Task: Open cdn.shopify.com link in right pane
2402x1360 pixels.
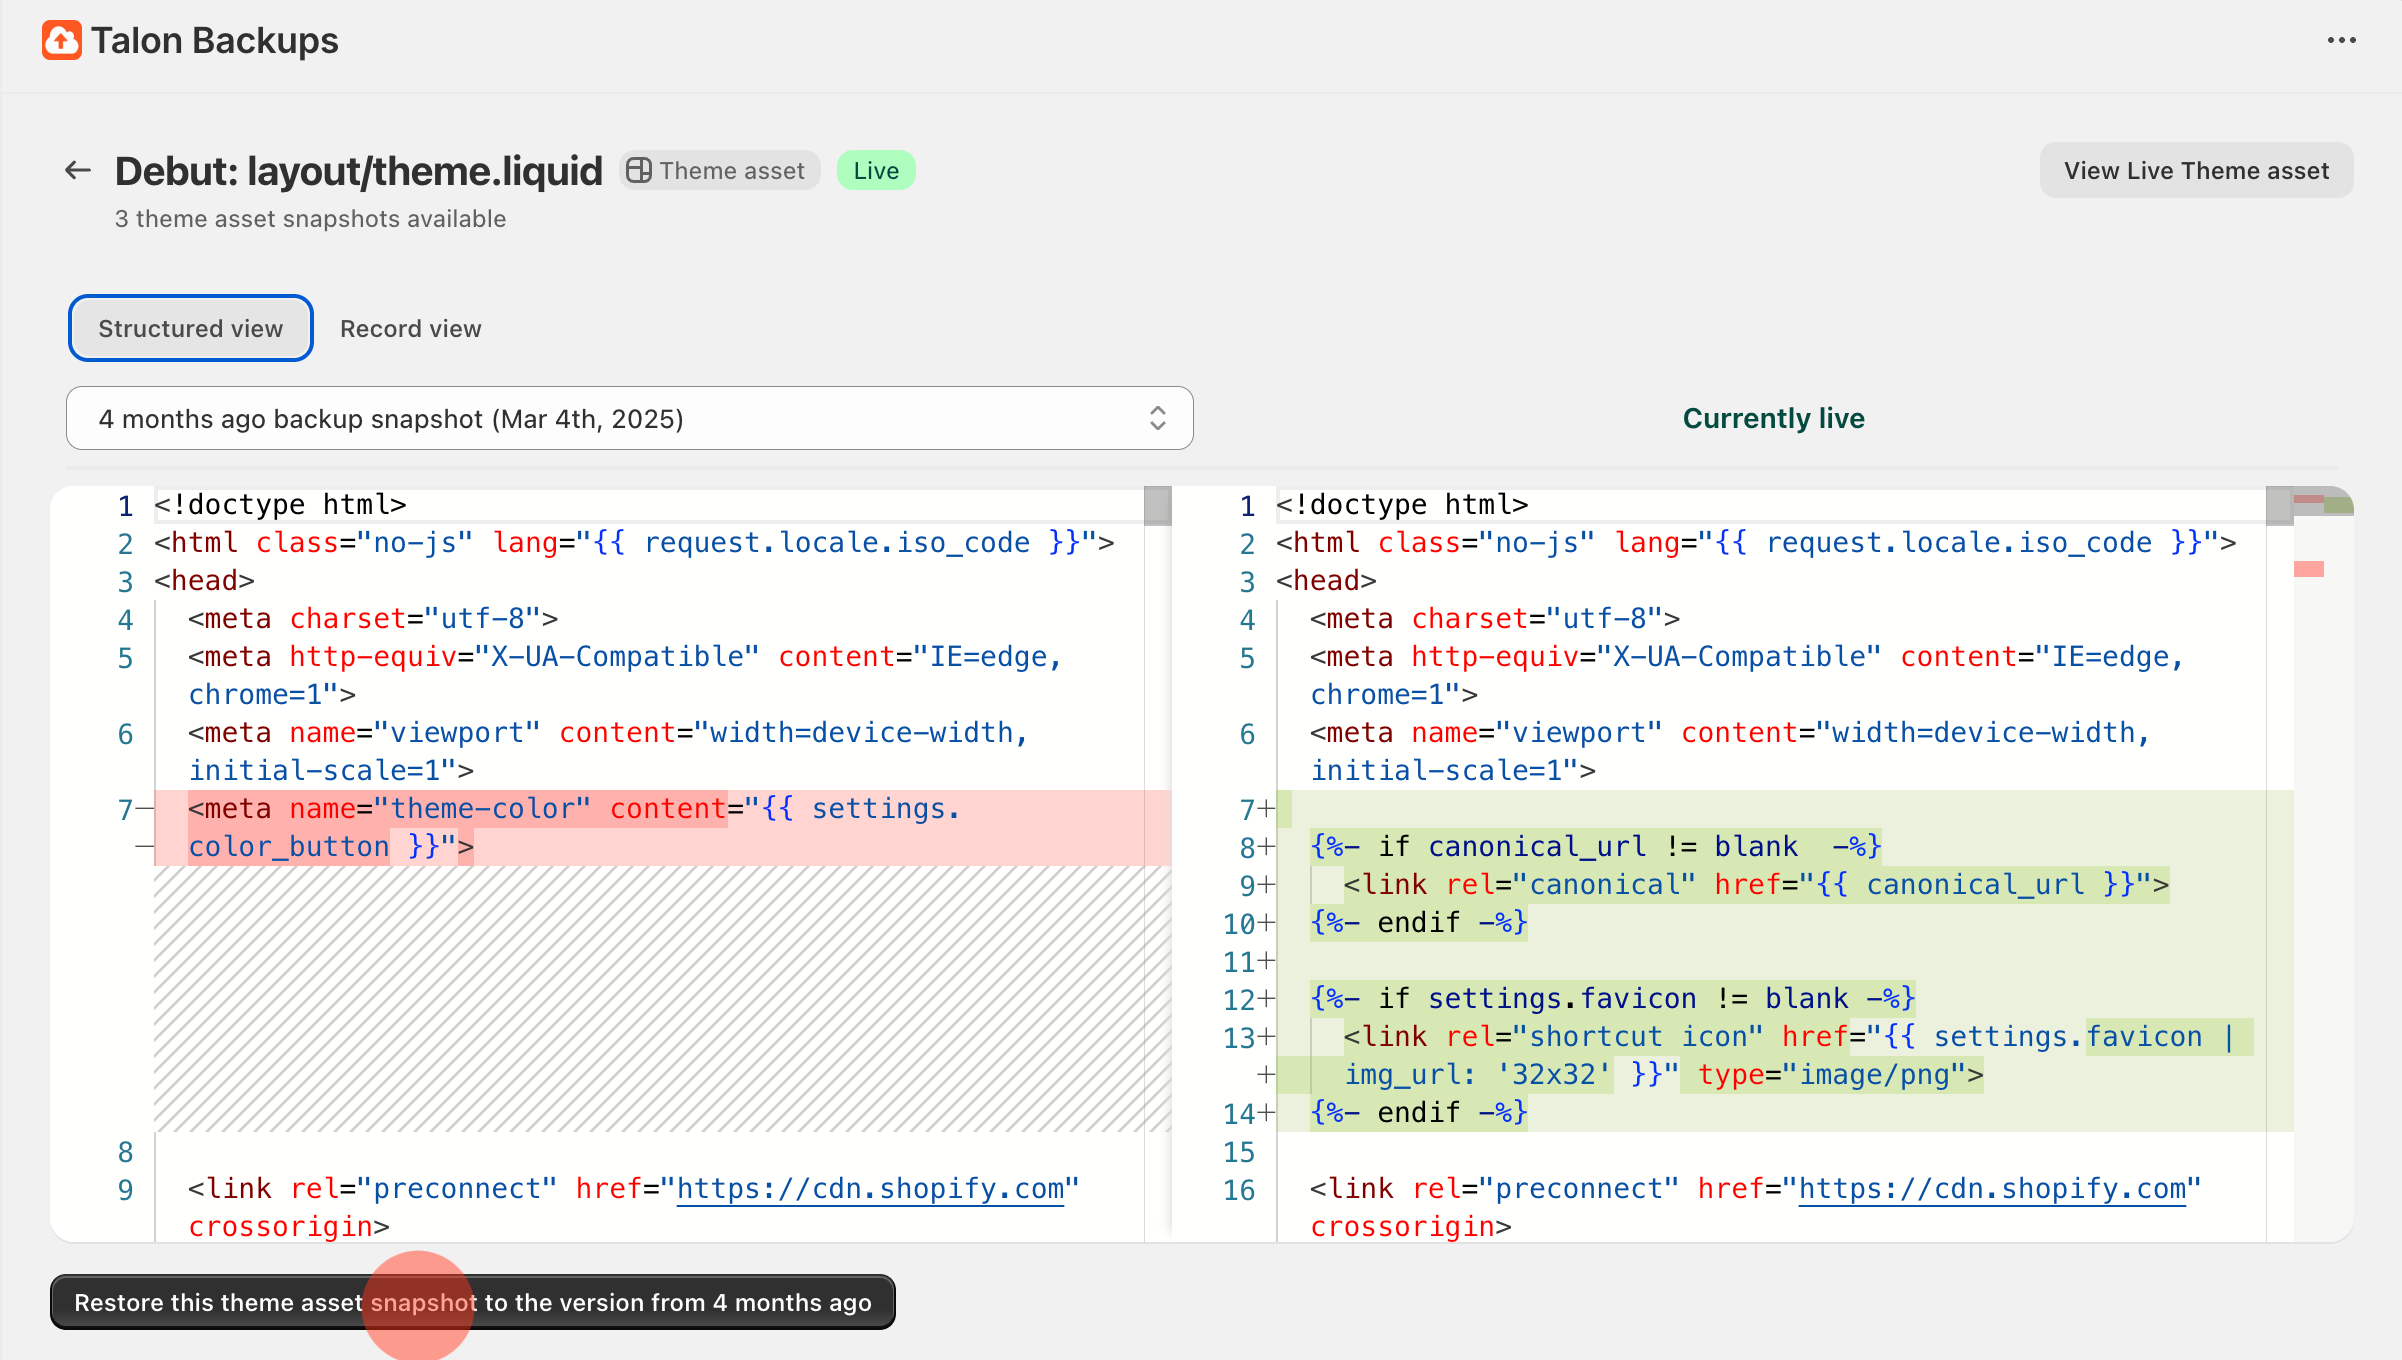Action: point(1992,1189)
